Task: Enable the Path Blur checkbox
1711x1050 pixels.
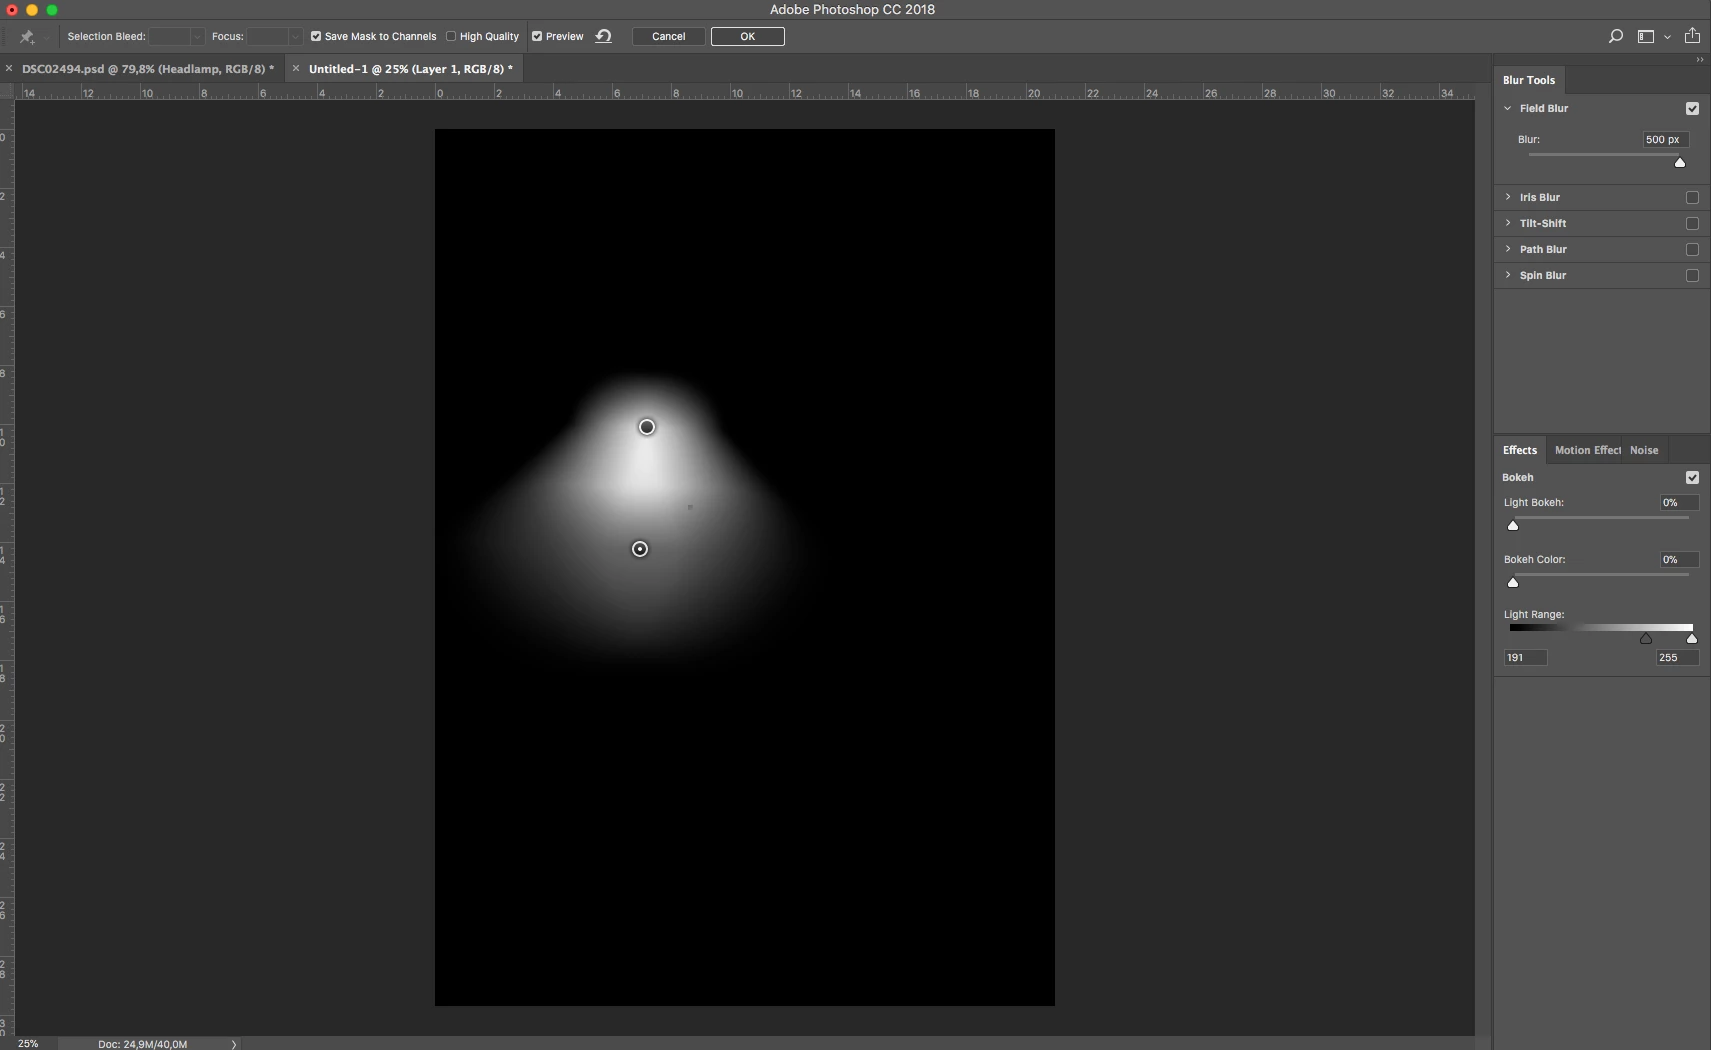Action: (1692, 249)
